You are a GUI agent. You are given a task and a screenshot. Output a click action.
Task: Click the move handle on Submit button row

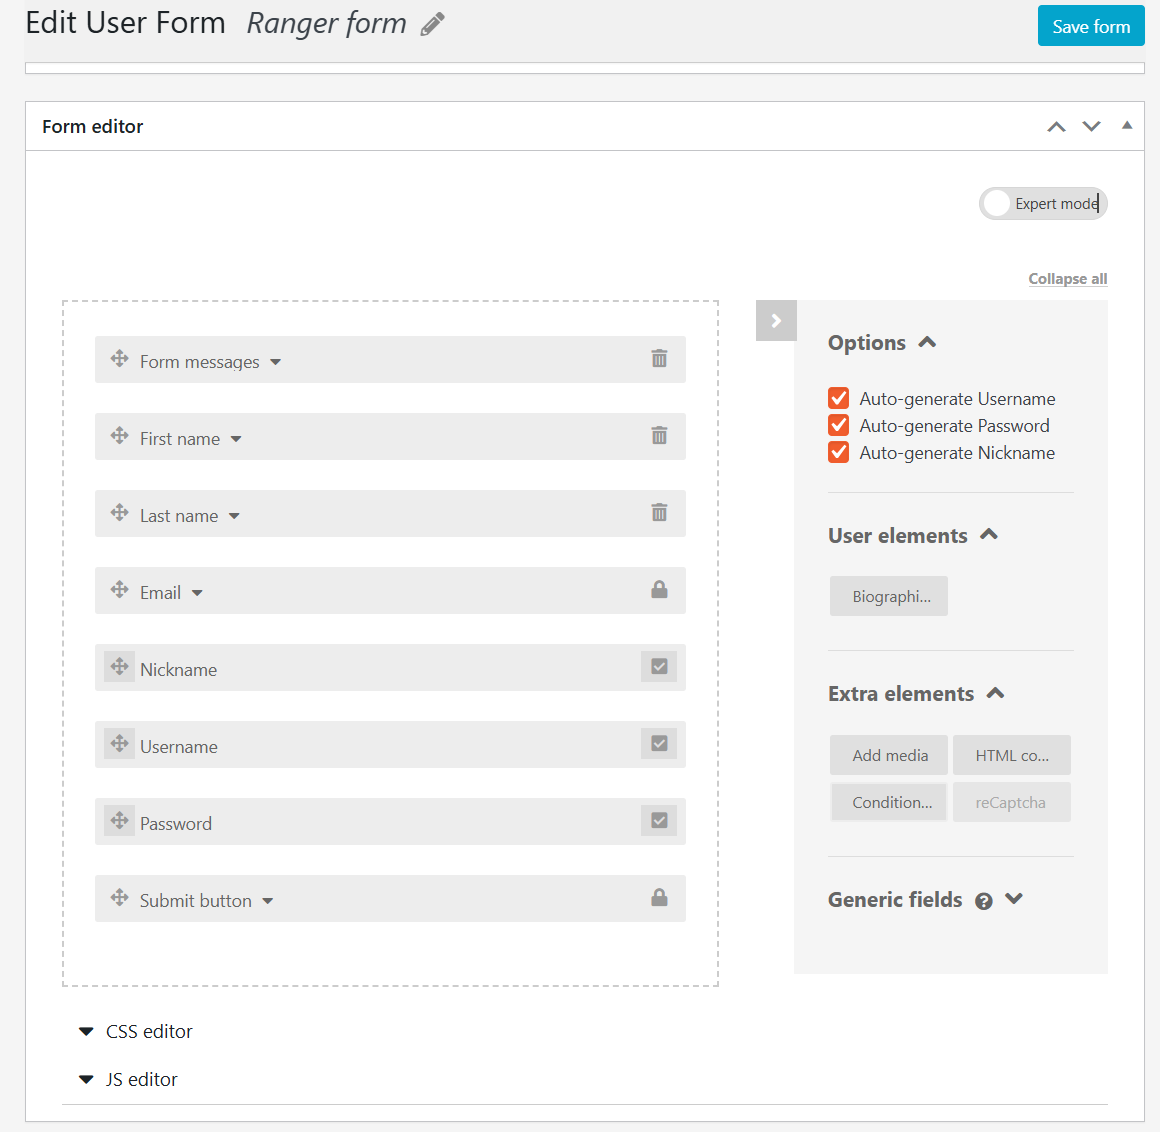(119, 898)
